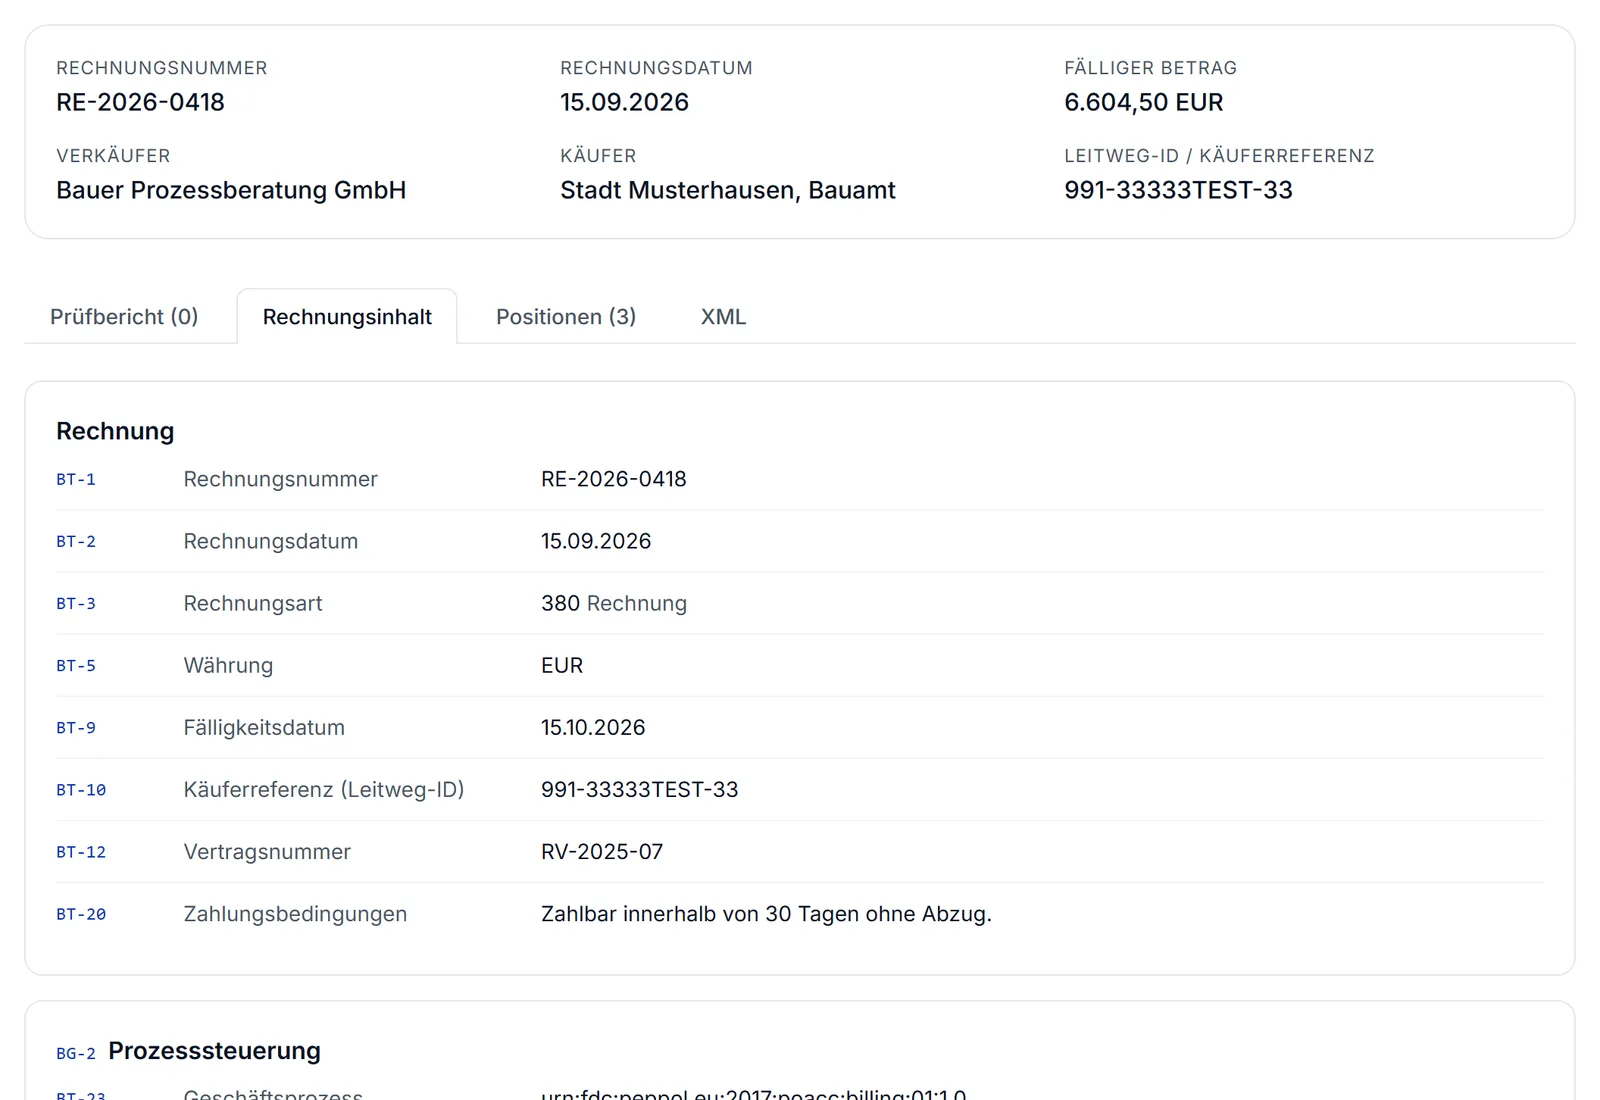Click buyer Stadt Musterhausen, Bauamt
1600x1100 pixels.
pyautogui.click(x=728, y=190)
